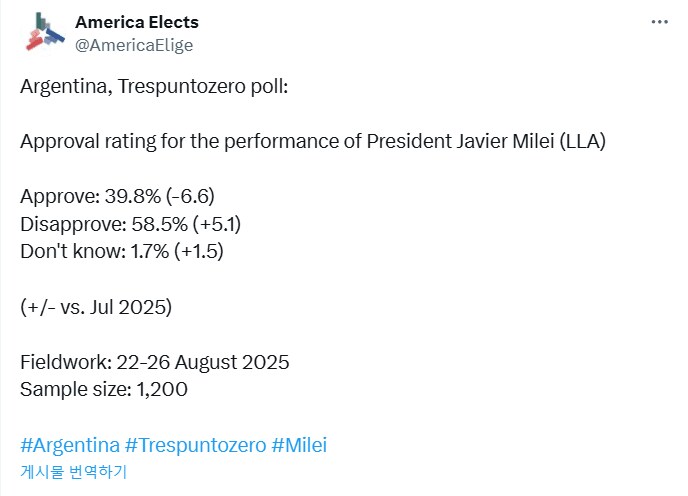The height and width of the screenshot is (496, 688).
Task: Open the America Elects display name
Action: click(x=137, y=22)
